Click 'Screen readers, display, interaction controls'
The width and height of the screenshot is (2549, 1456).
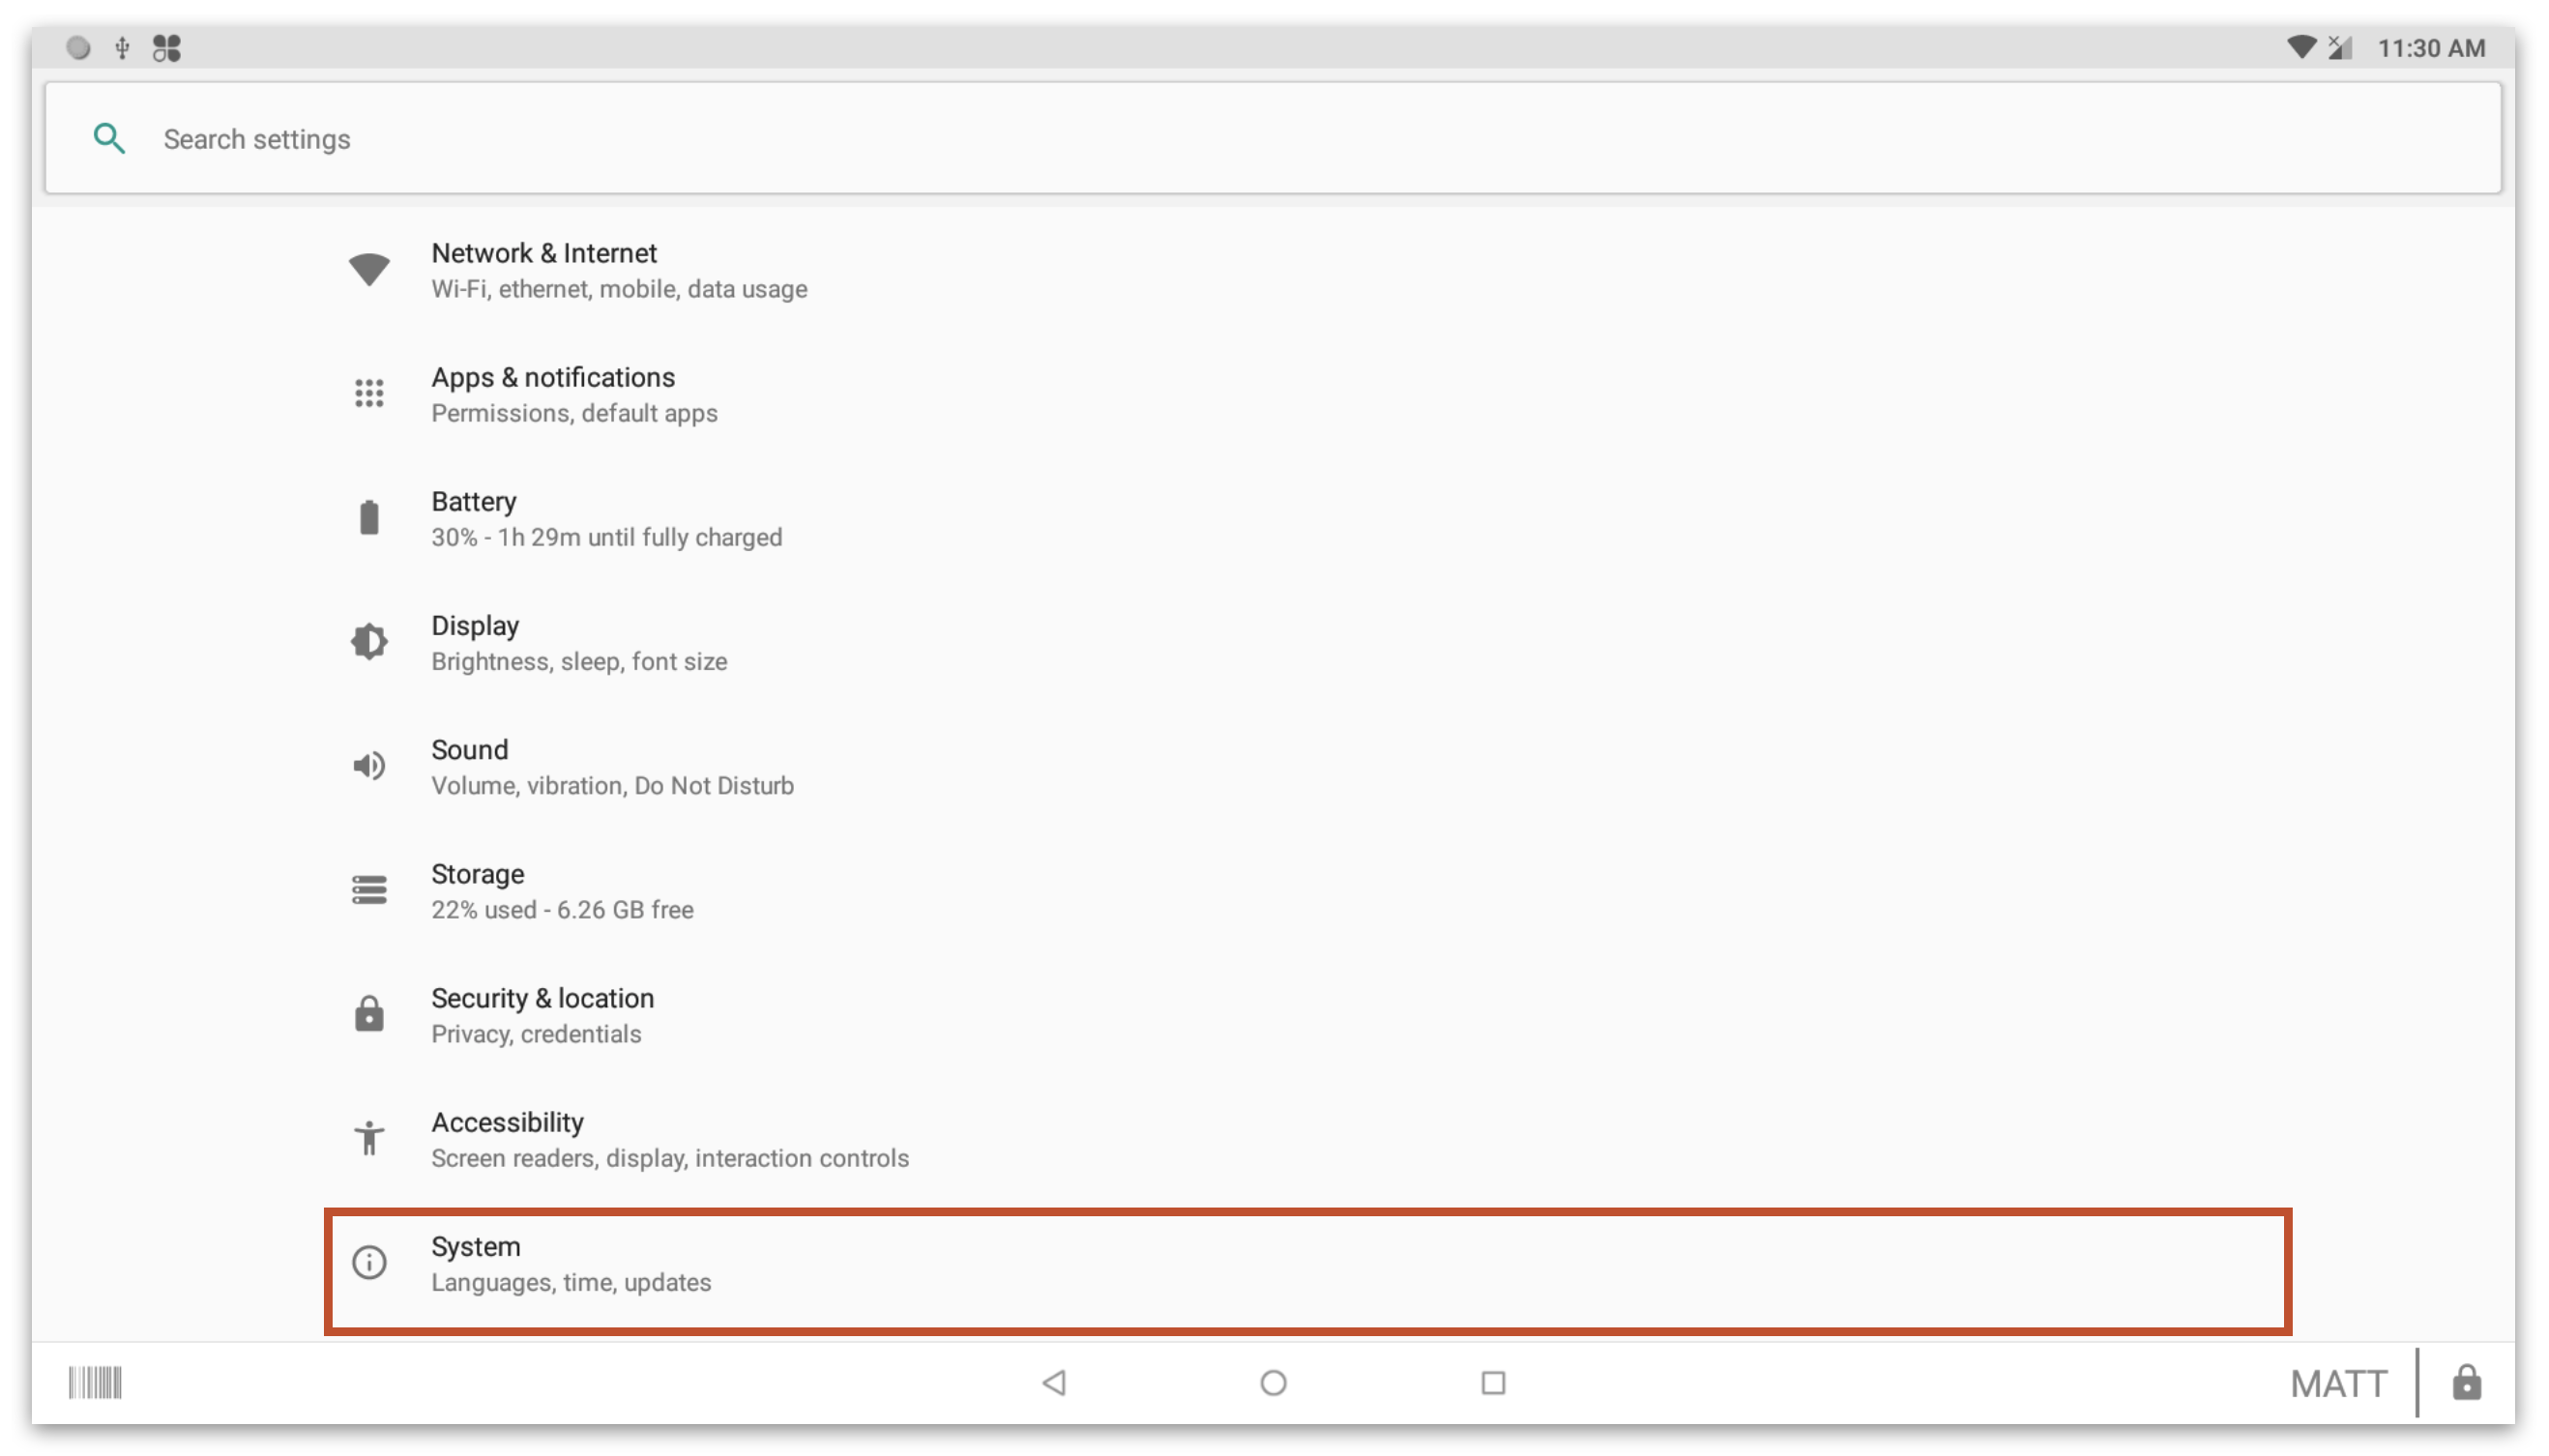click(670, 1157)
